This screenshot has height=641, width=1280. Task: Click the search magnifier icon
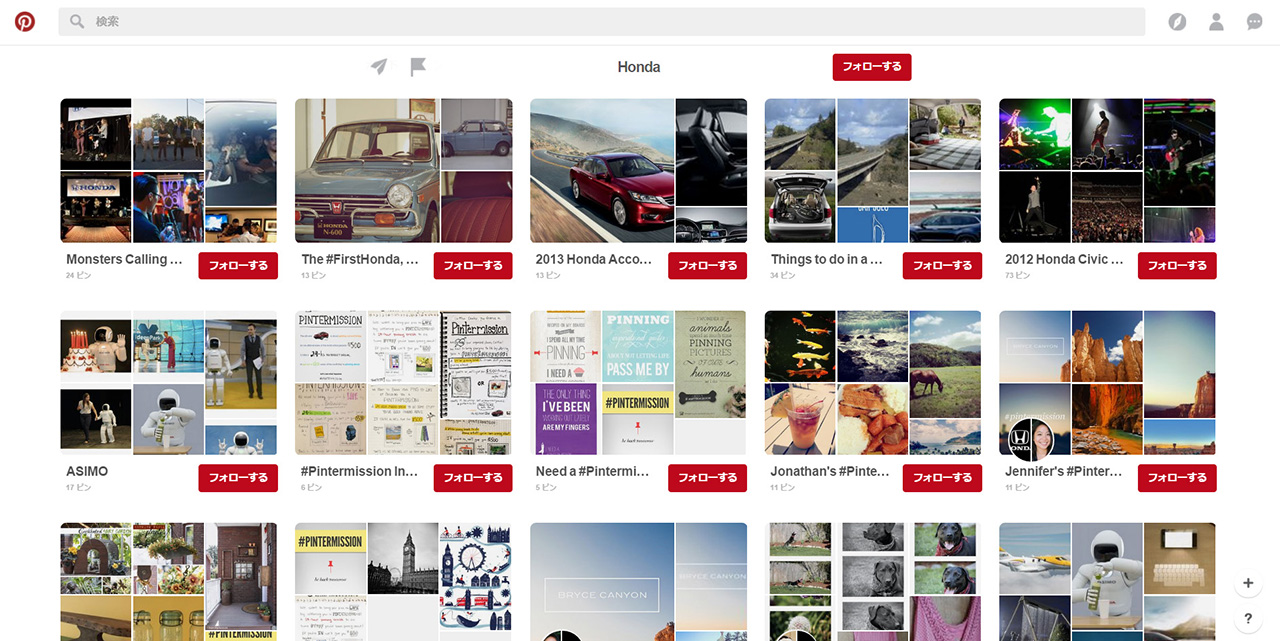[x=77, y=21]
